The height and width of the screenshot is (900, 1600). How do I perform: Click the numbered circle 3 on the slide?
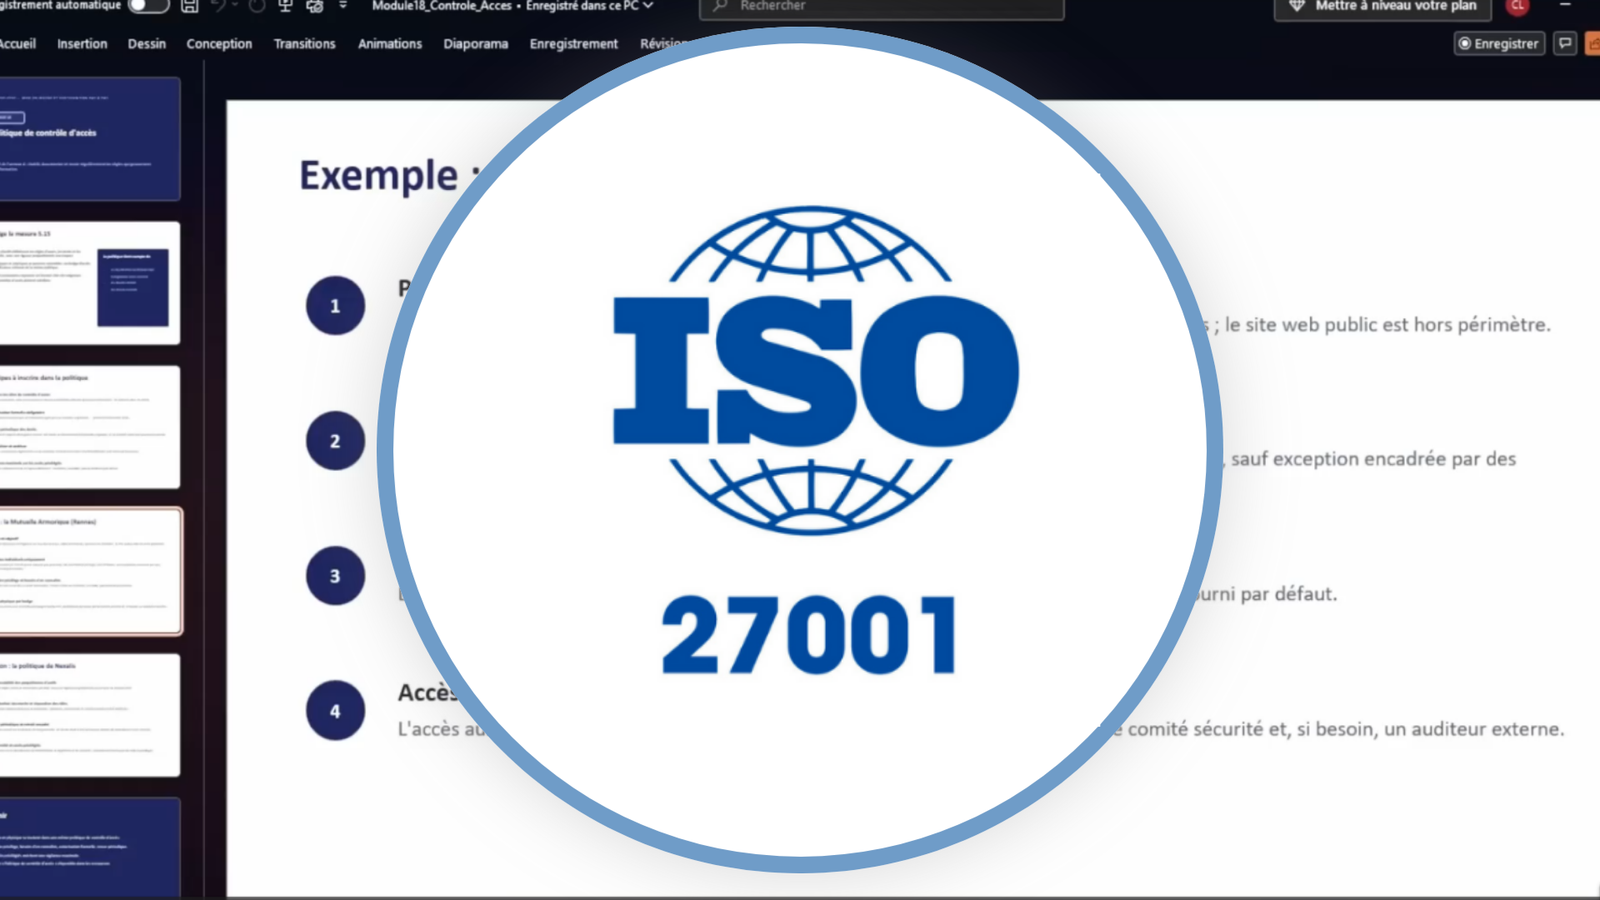click(x=335, y=575)
